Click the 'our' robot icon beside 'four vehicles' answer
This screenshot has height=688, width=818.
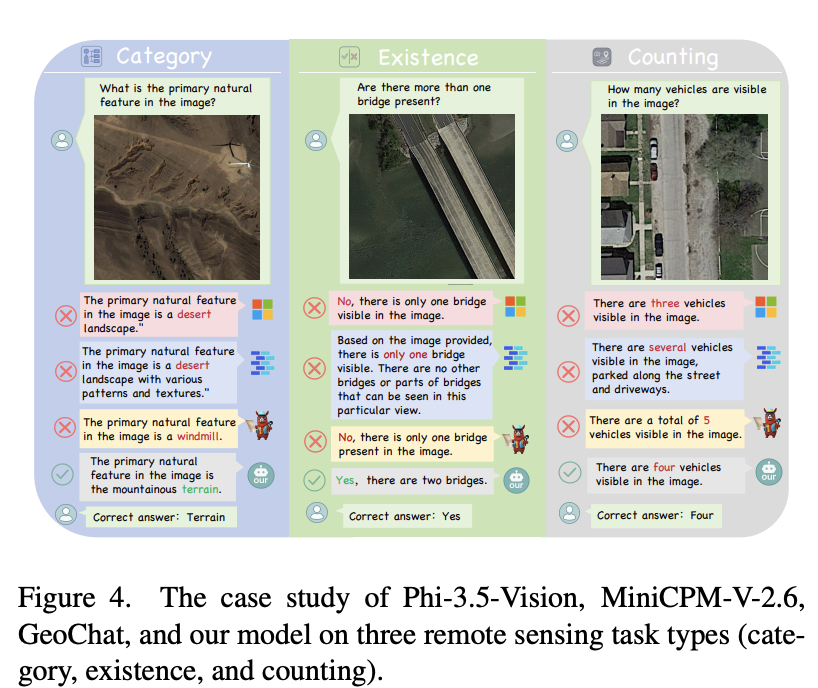(768, 472)
